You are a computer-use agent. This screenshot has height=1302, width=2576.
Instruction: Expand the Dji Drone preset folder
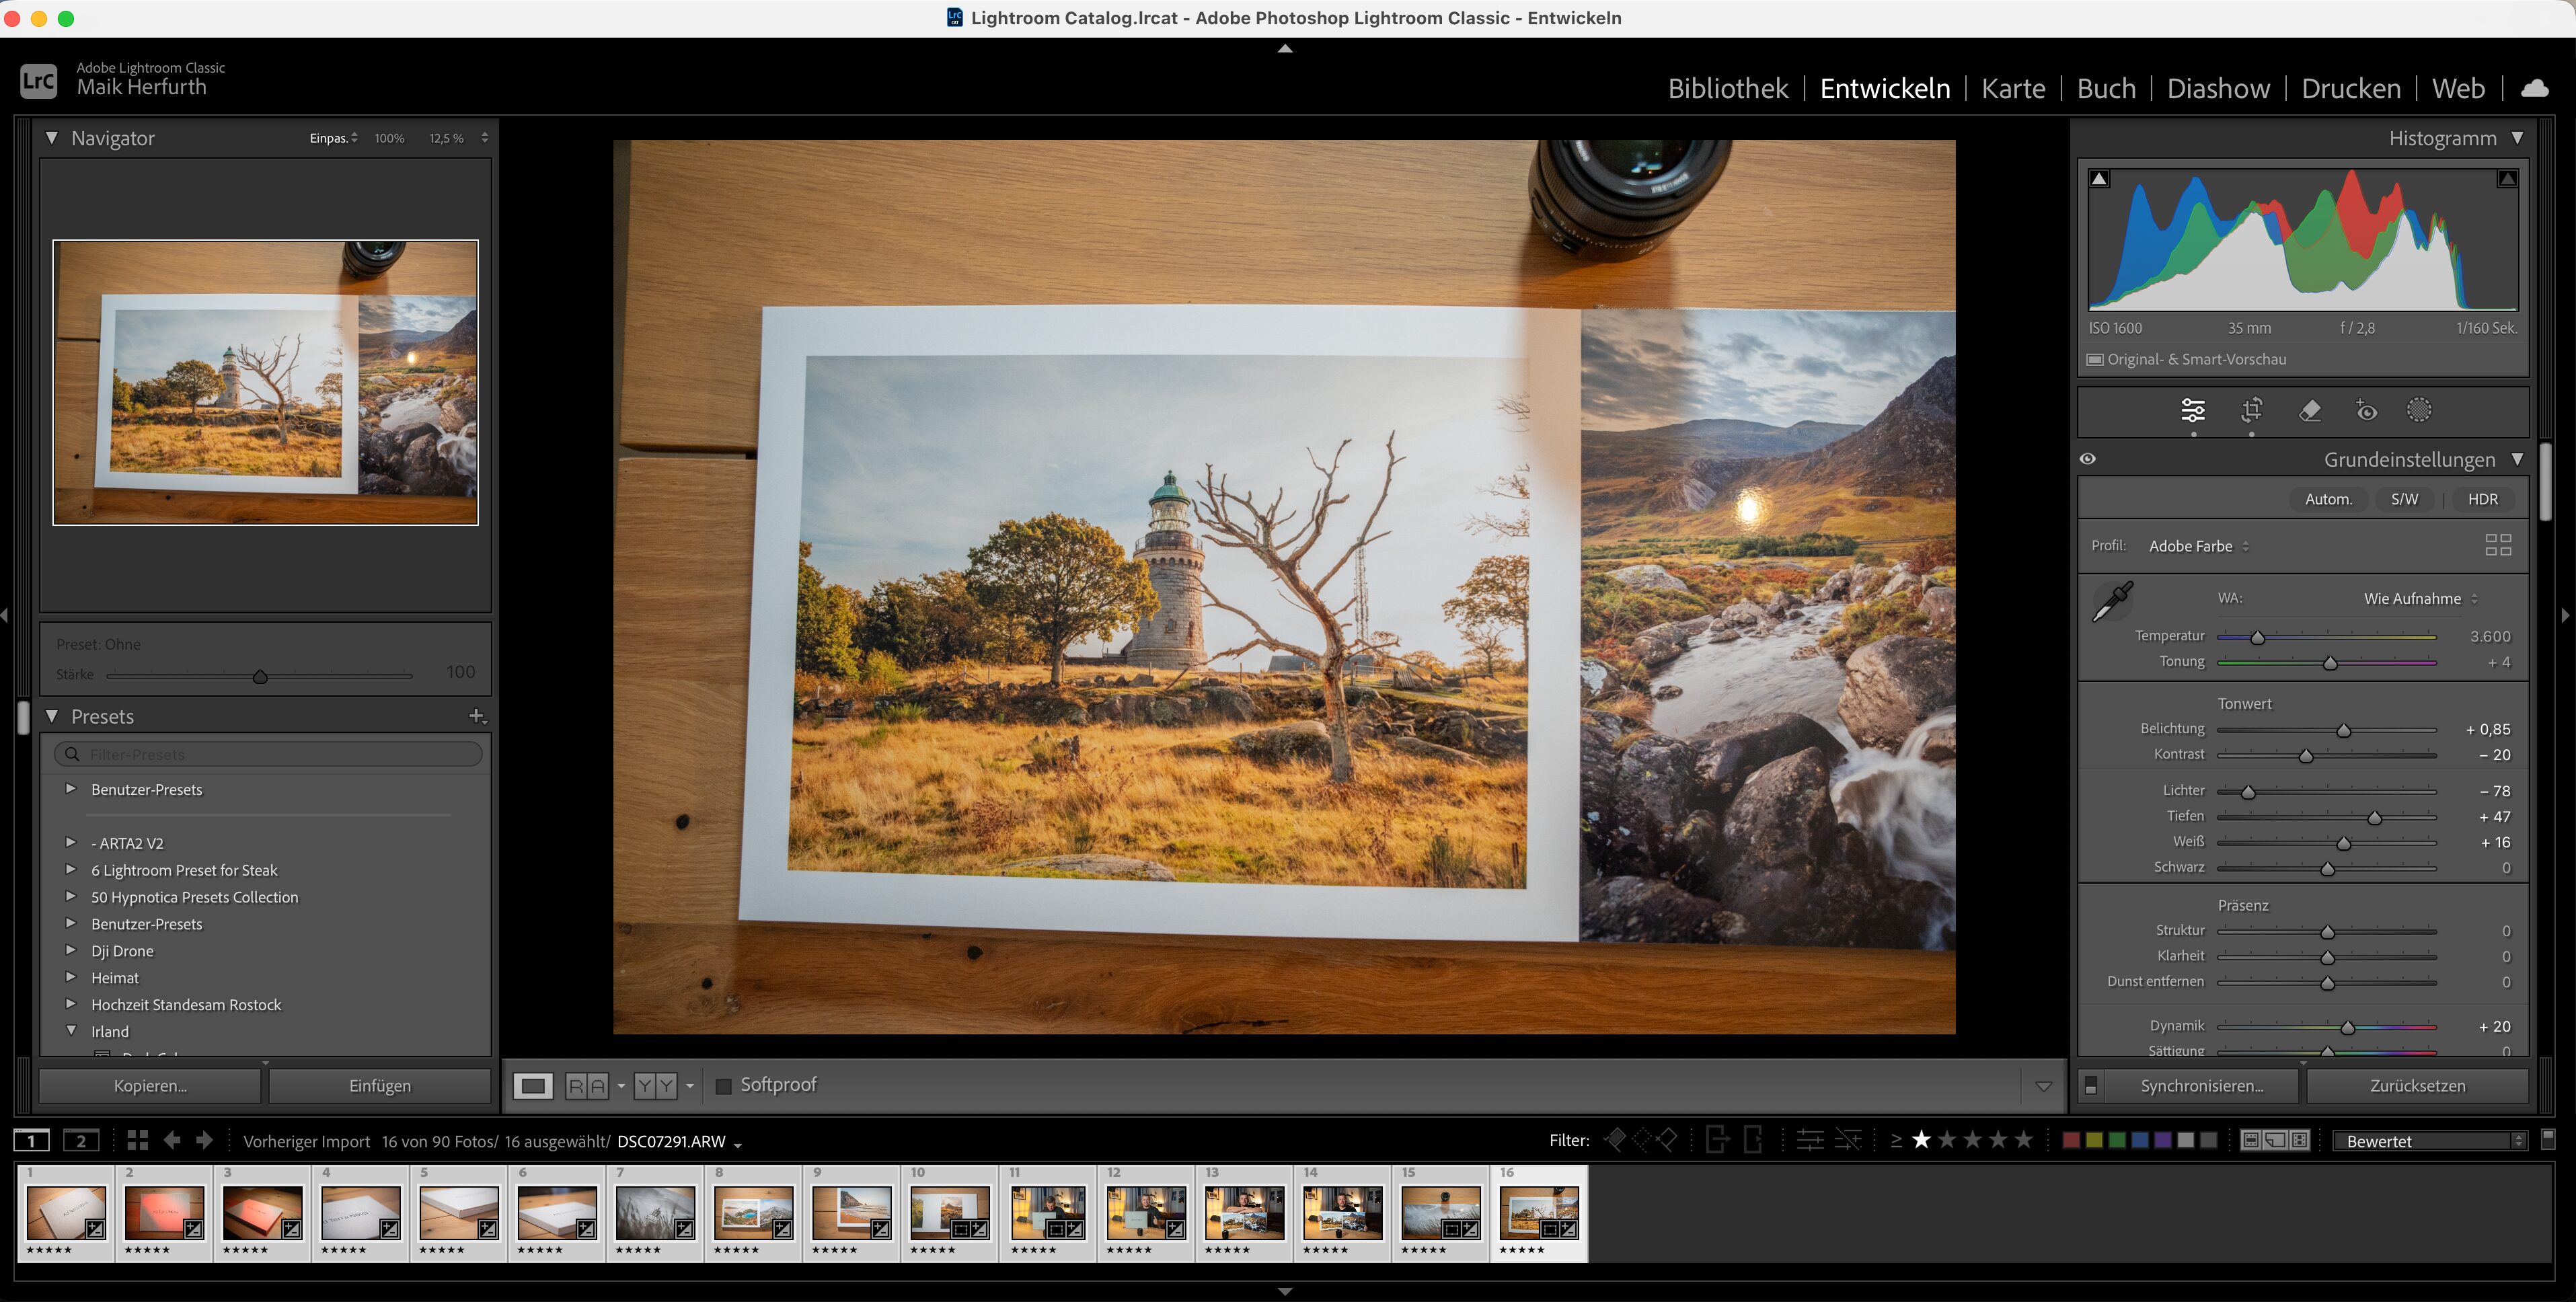(x=71, y=950)
